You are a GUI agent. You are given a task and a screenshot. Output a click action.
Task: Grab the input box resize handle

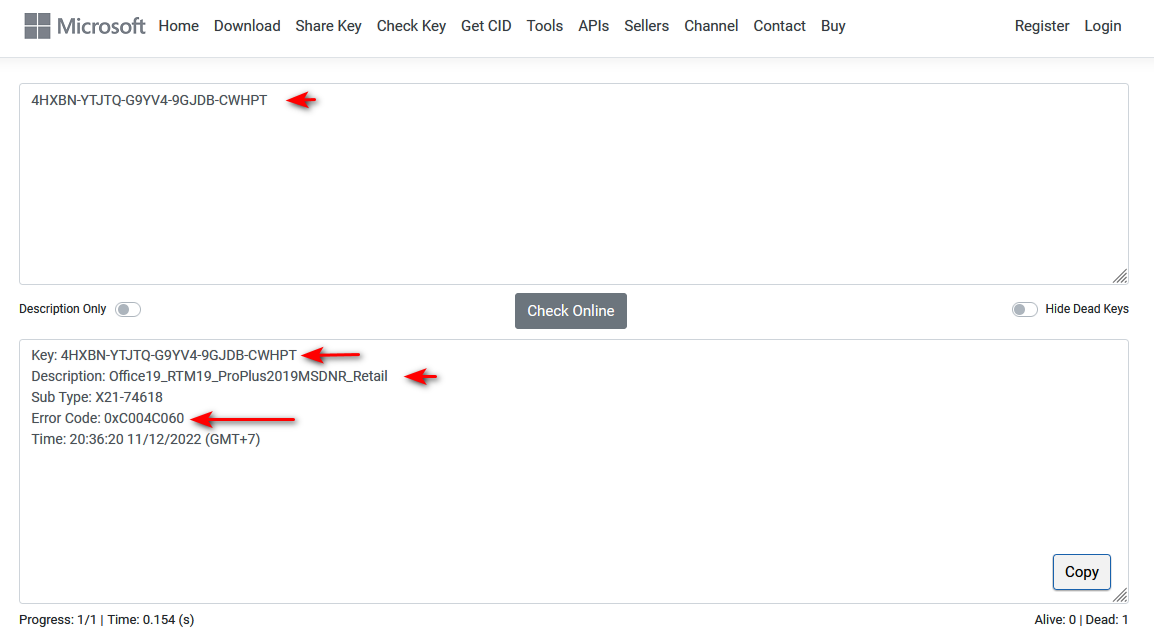coord(1120,276)
